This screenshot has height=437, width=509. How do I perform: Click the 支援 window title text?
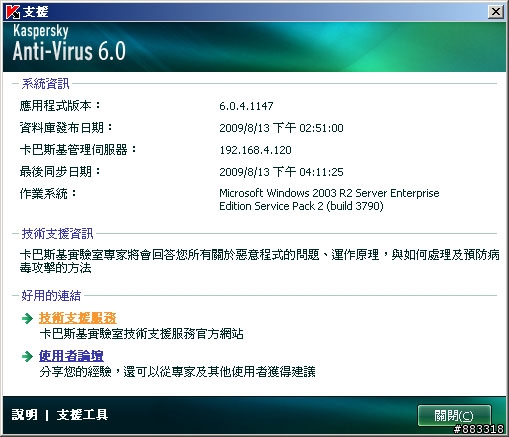point(36,12)
